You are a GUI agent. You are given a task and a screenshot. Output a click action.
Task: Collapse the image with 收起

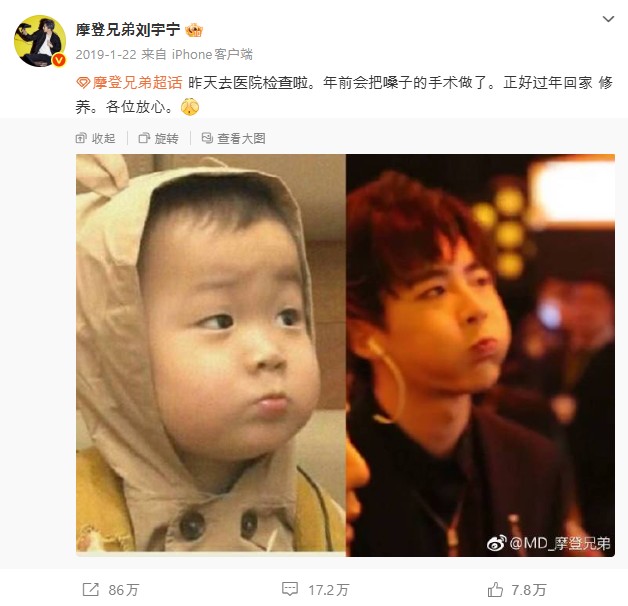(x=96, y=138)
